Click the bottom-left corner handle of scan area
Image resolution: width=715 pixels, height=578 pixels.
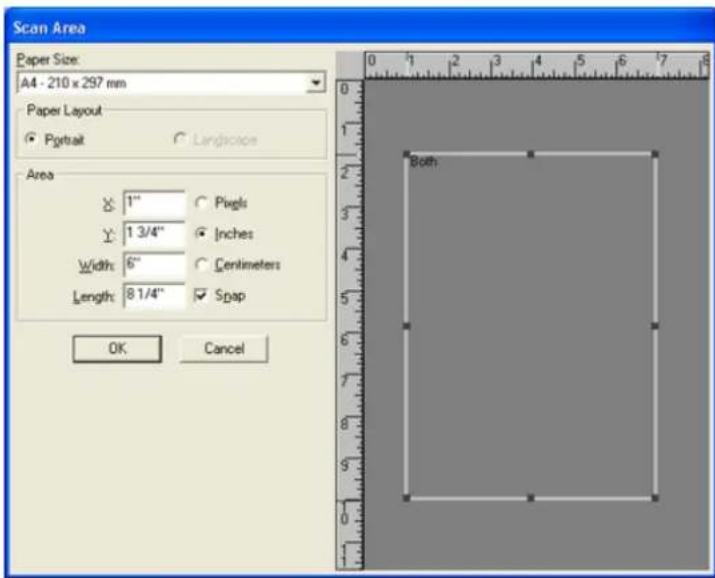pos(407,498)
